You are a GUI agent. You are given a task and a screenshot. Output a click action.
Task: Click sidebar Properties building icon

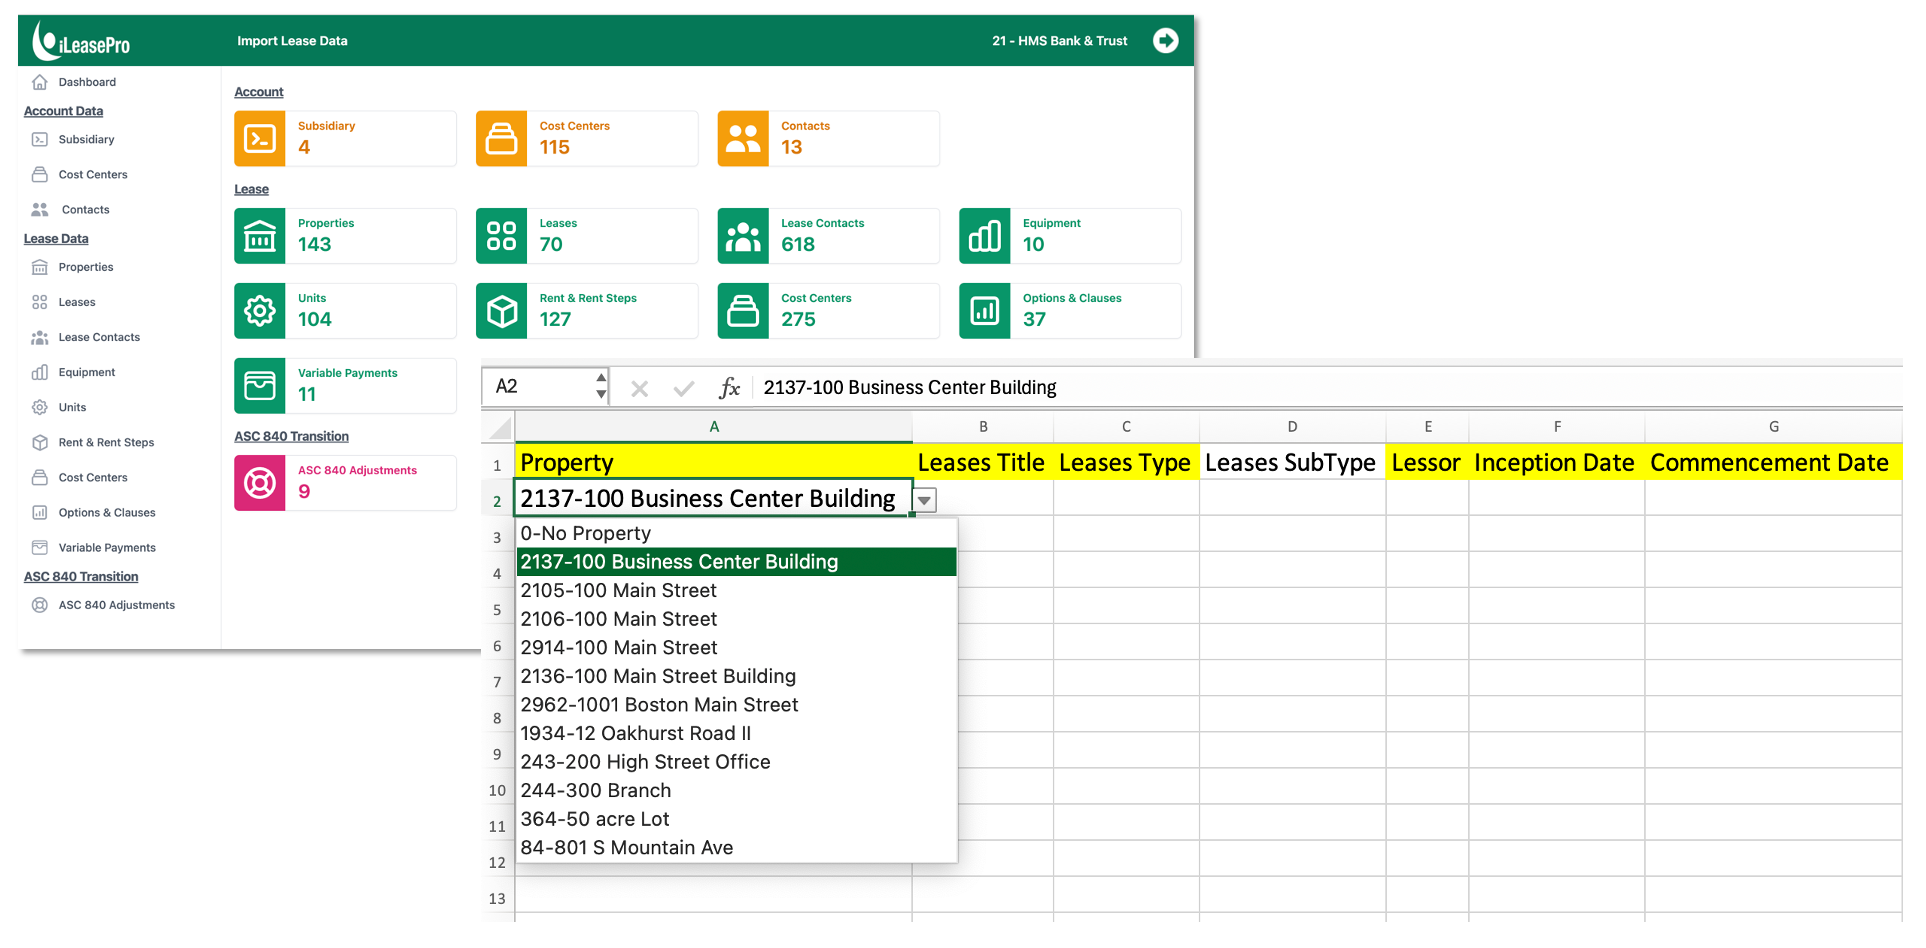point(40,267)
